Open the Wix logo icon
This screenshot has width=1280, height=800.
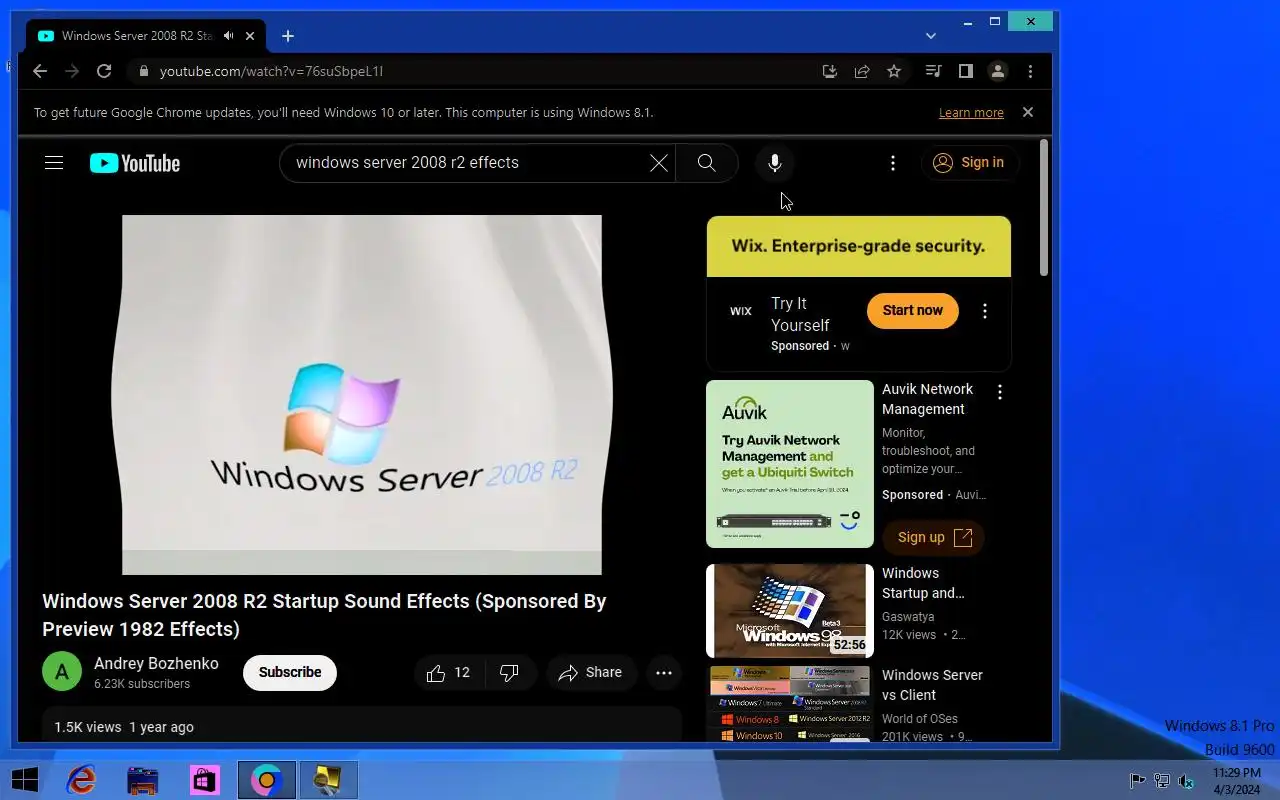point(740,311)
